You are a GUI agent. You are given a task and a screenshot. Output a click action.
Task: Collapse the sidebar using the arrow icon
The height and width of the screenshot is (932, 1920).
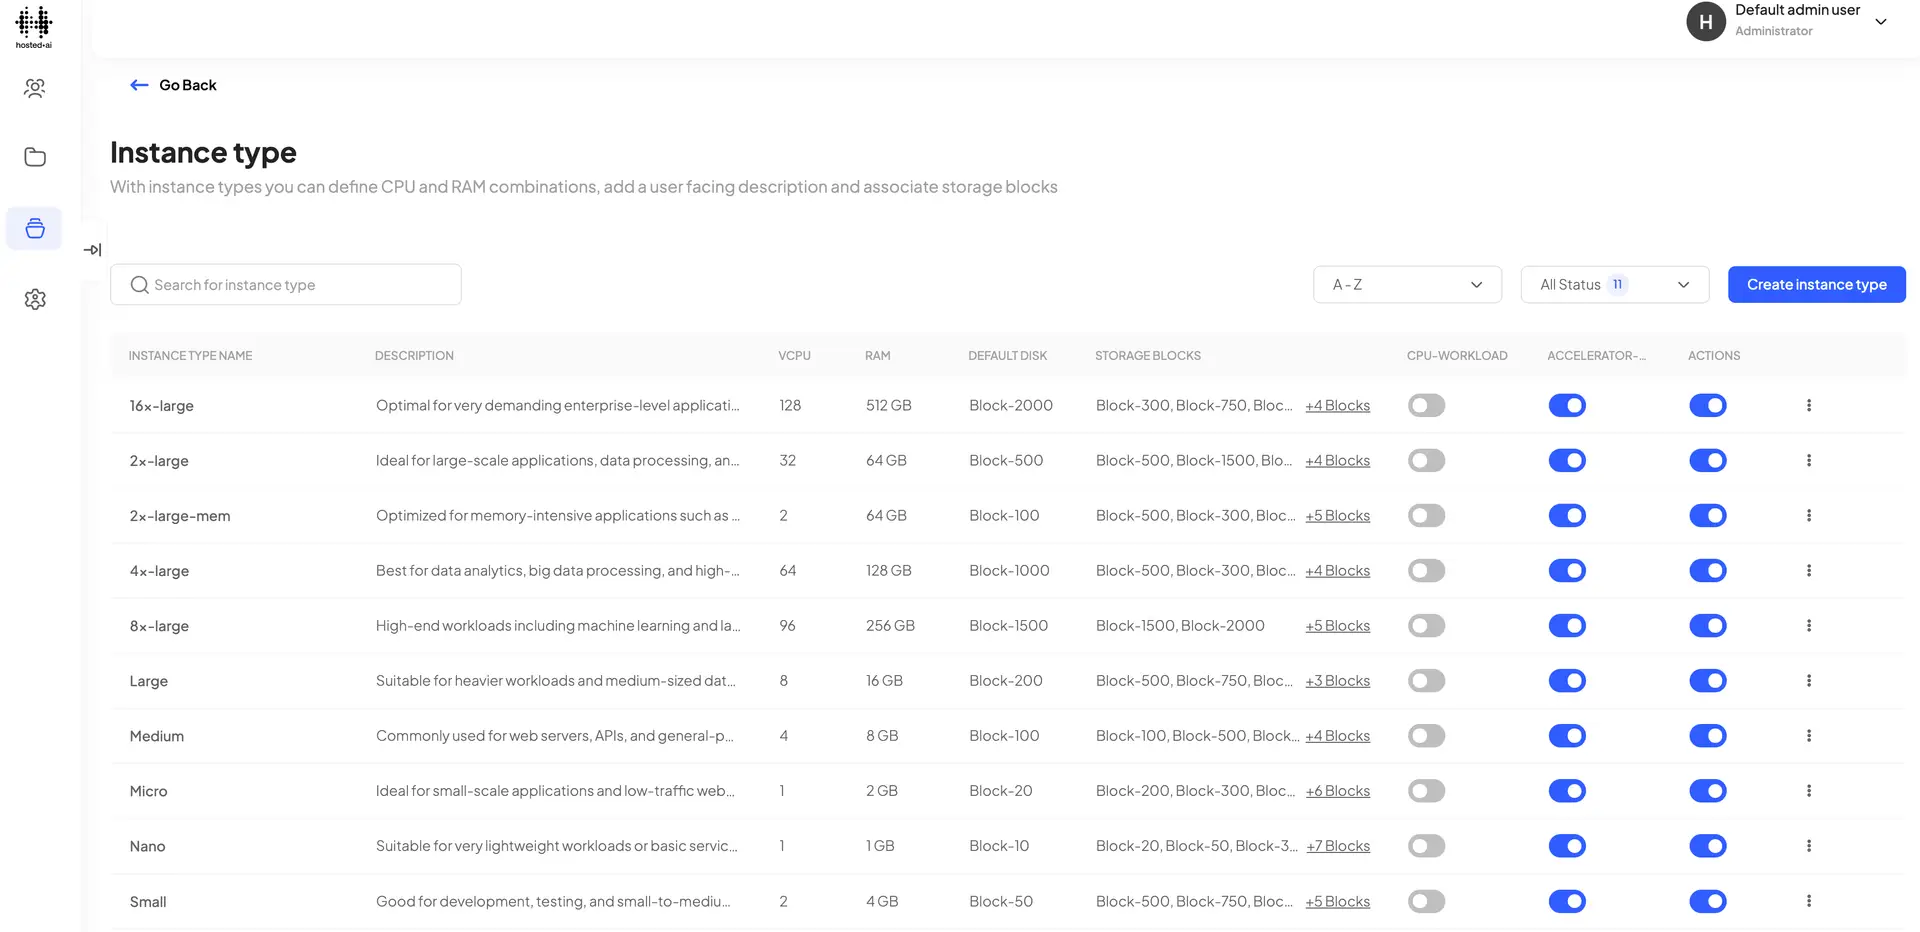click(x=93, y=249)
